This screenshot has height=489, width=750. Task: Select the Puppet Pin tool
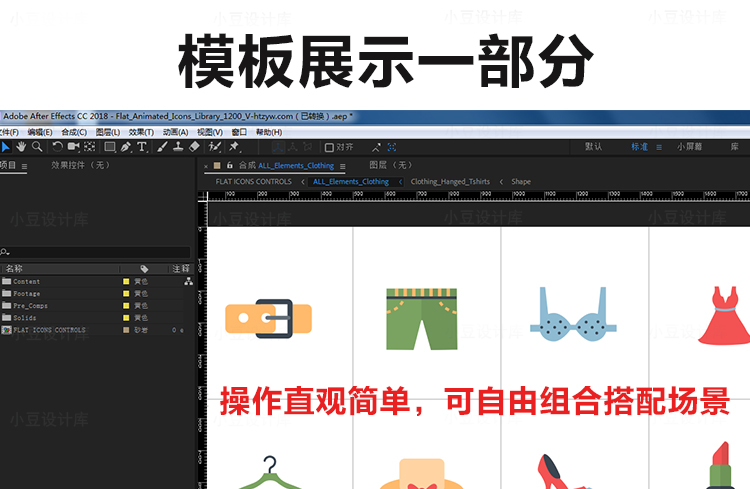pos(234,147)
